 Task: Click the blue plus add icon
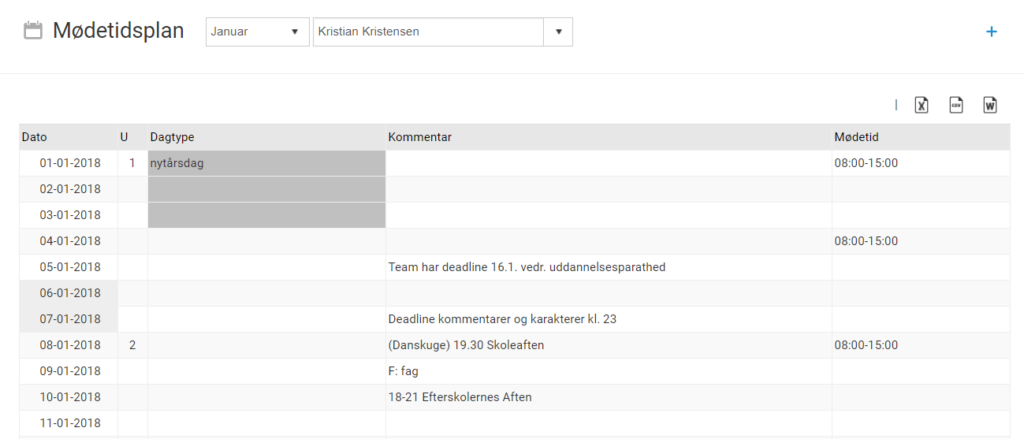coord(991,32)
